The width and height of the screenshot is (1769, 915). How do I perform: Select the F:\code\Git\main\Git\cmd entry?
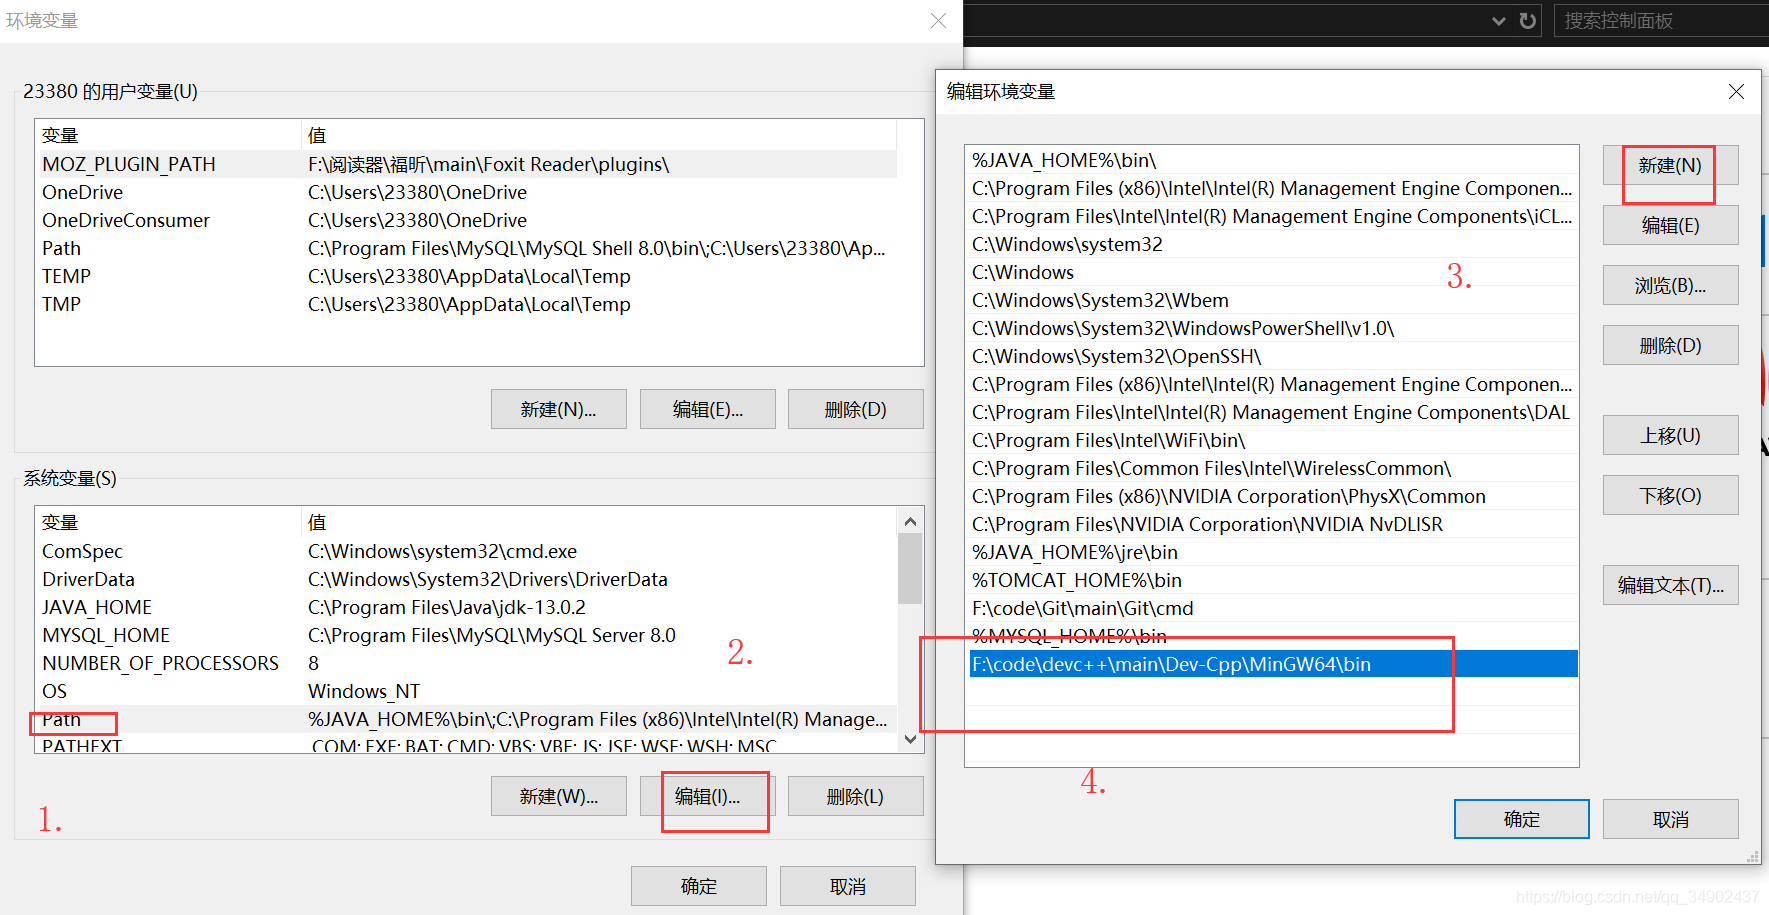tap(1272, 608)
